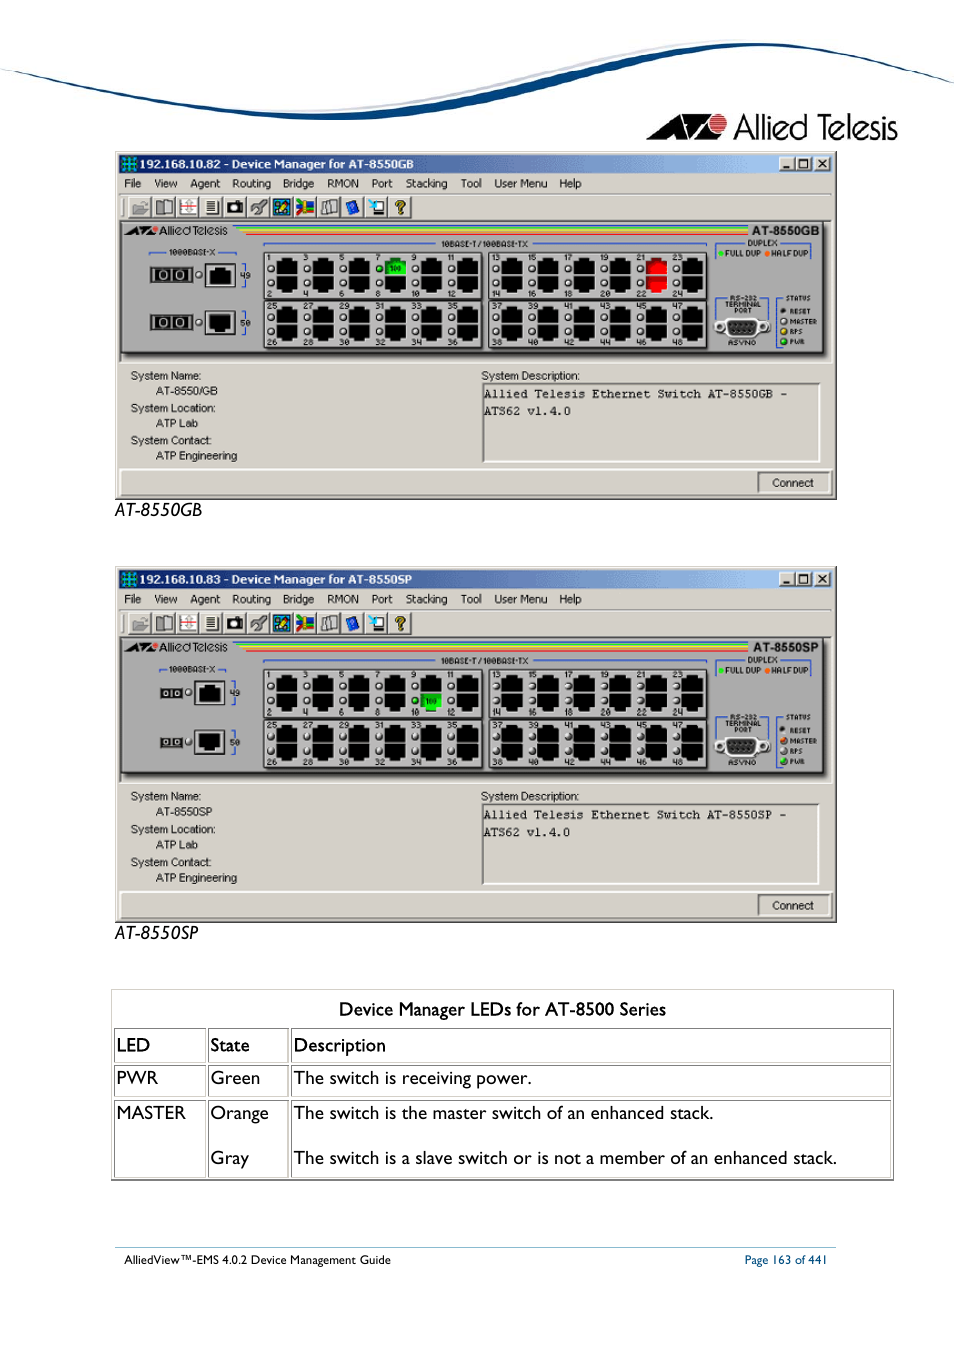Open the Stacking menu in the AT-8550GB window
This screenshot has height=1351, width=954.
[x=426, y=184]
